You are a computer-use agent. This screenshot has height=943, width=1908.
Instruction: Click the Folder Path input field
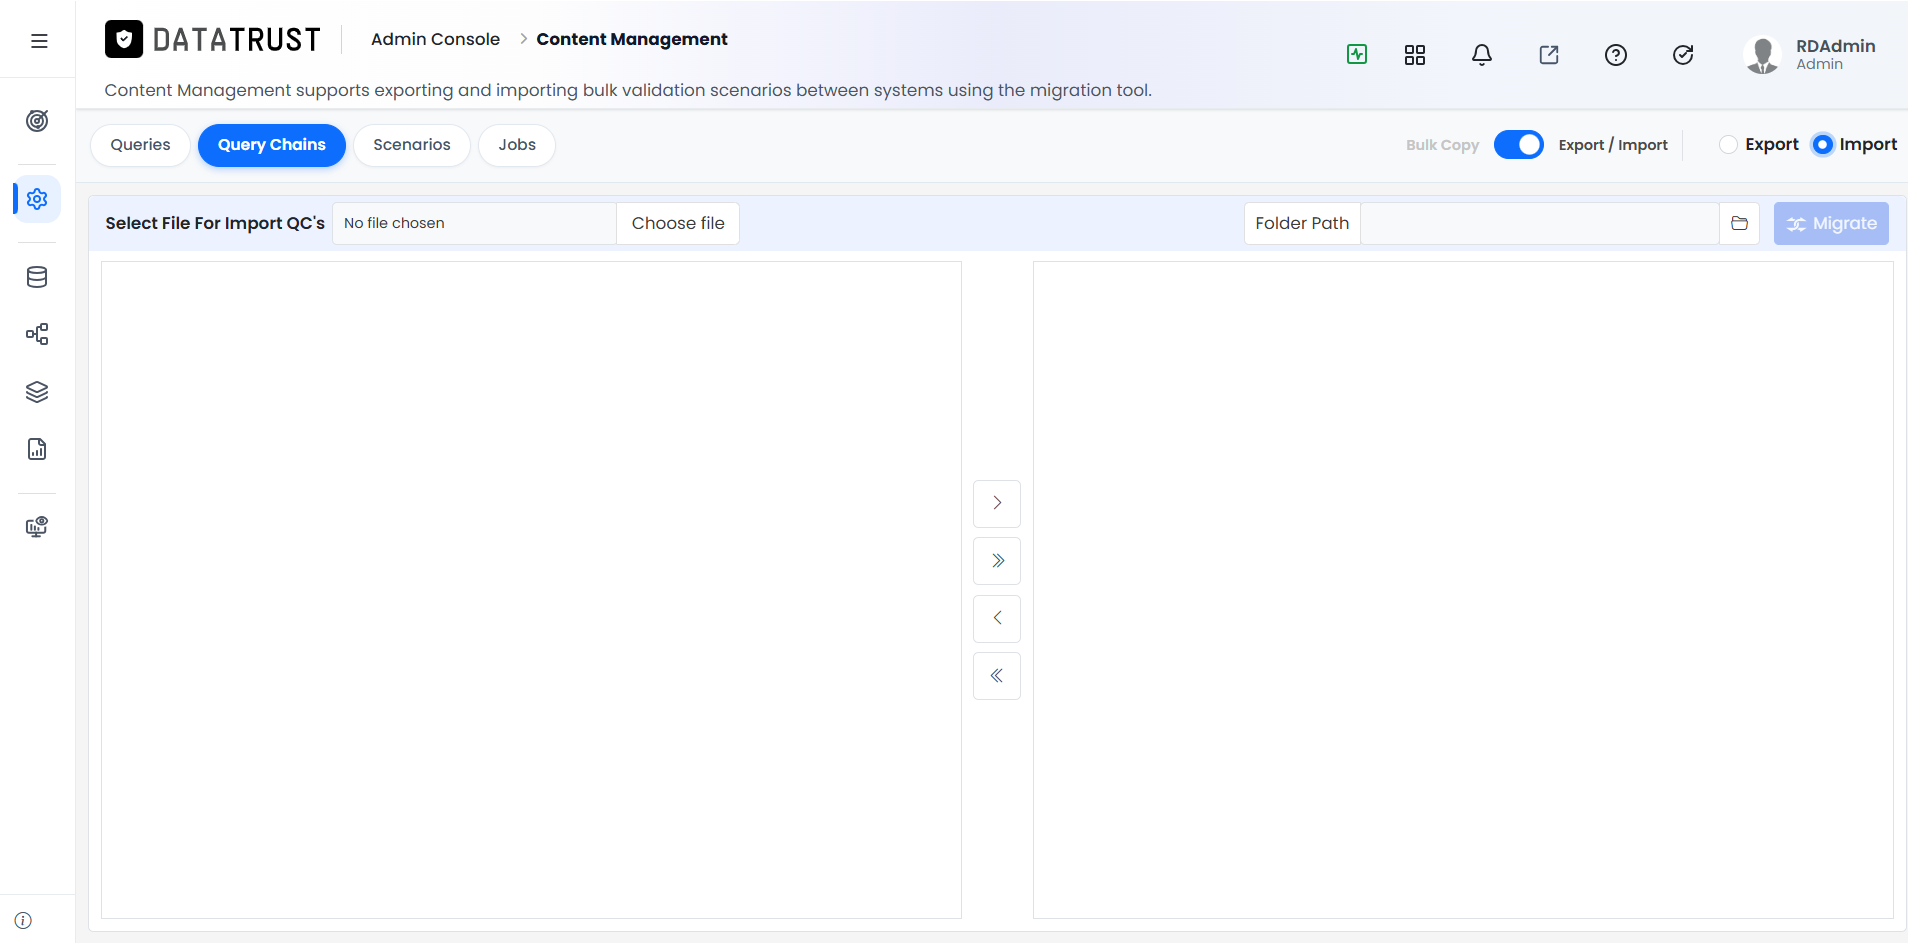1540,223
